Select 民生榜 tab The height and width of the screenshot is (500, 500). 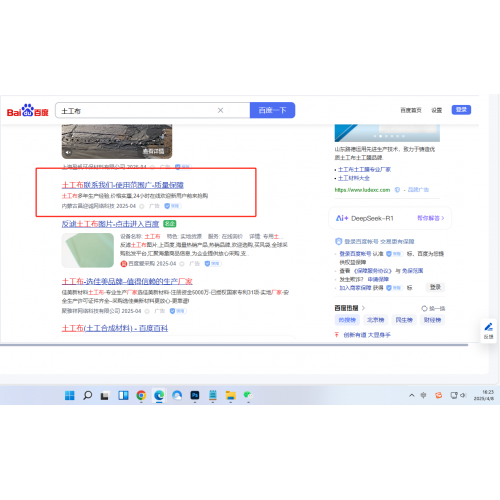coord(404,320)
